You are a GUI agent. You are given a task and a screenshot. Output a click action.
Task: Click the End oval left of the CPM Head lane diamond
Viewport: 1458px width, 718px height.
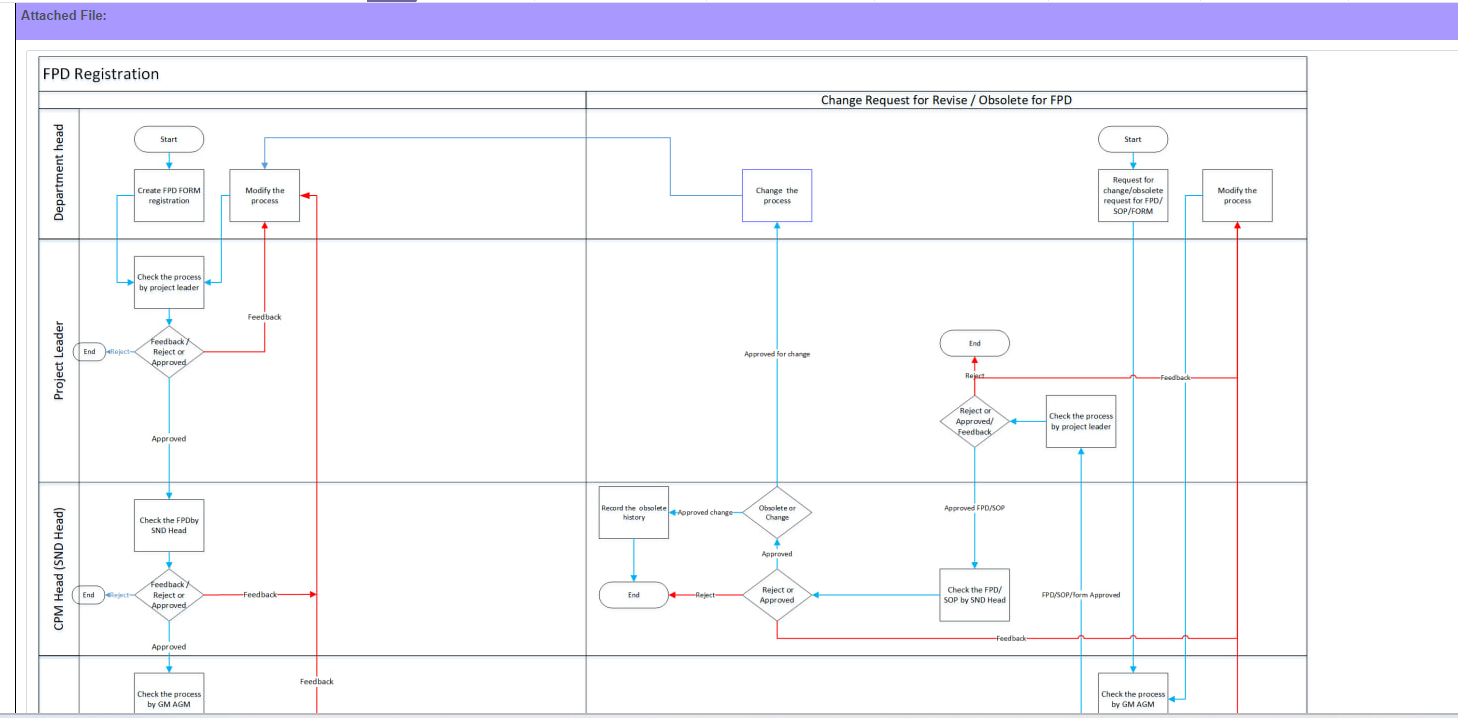89,595
